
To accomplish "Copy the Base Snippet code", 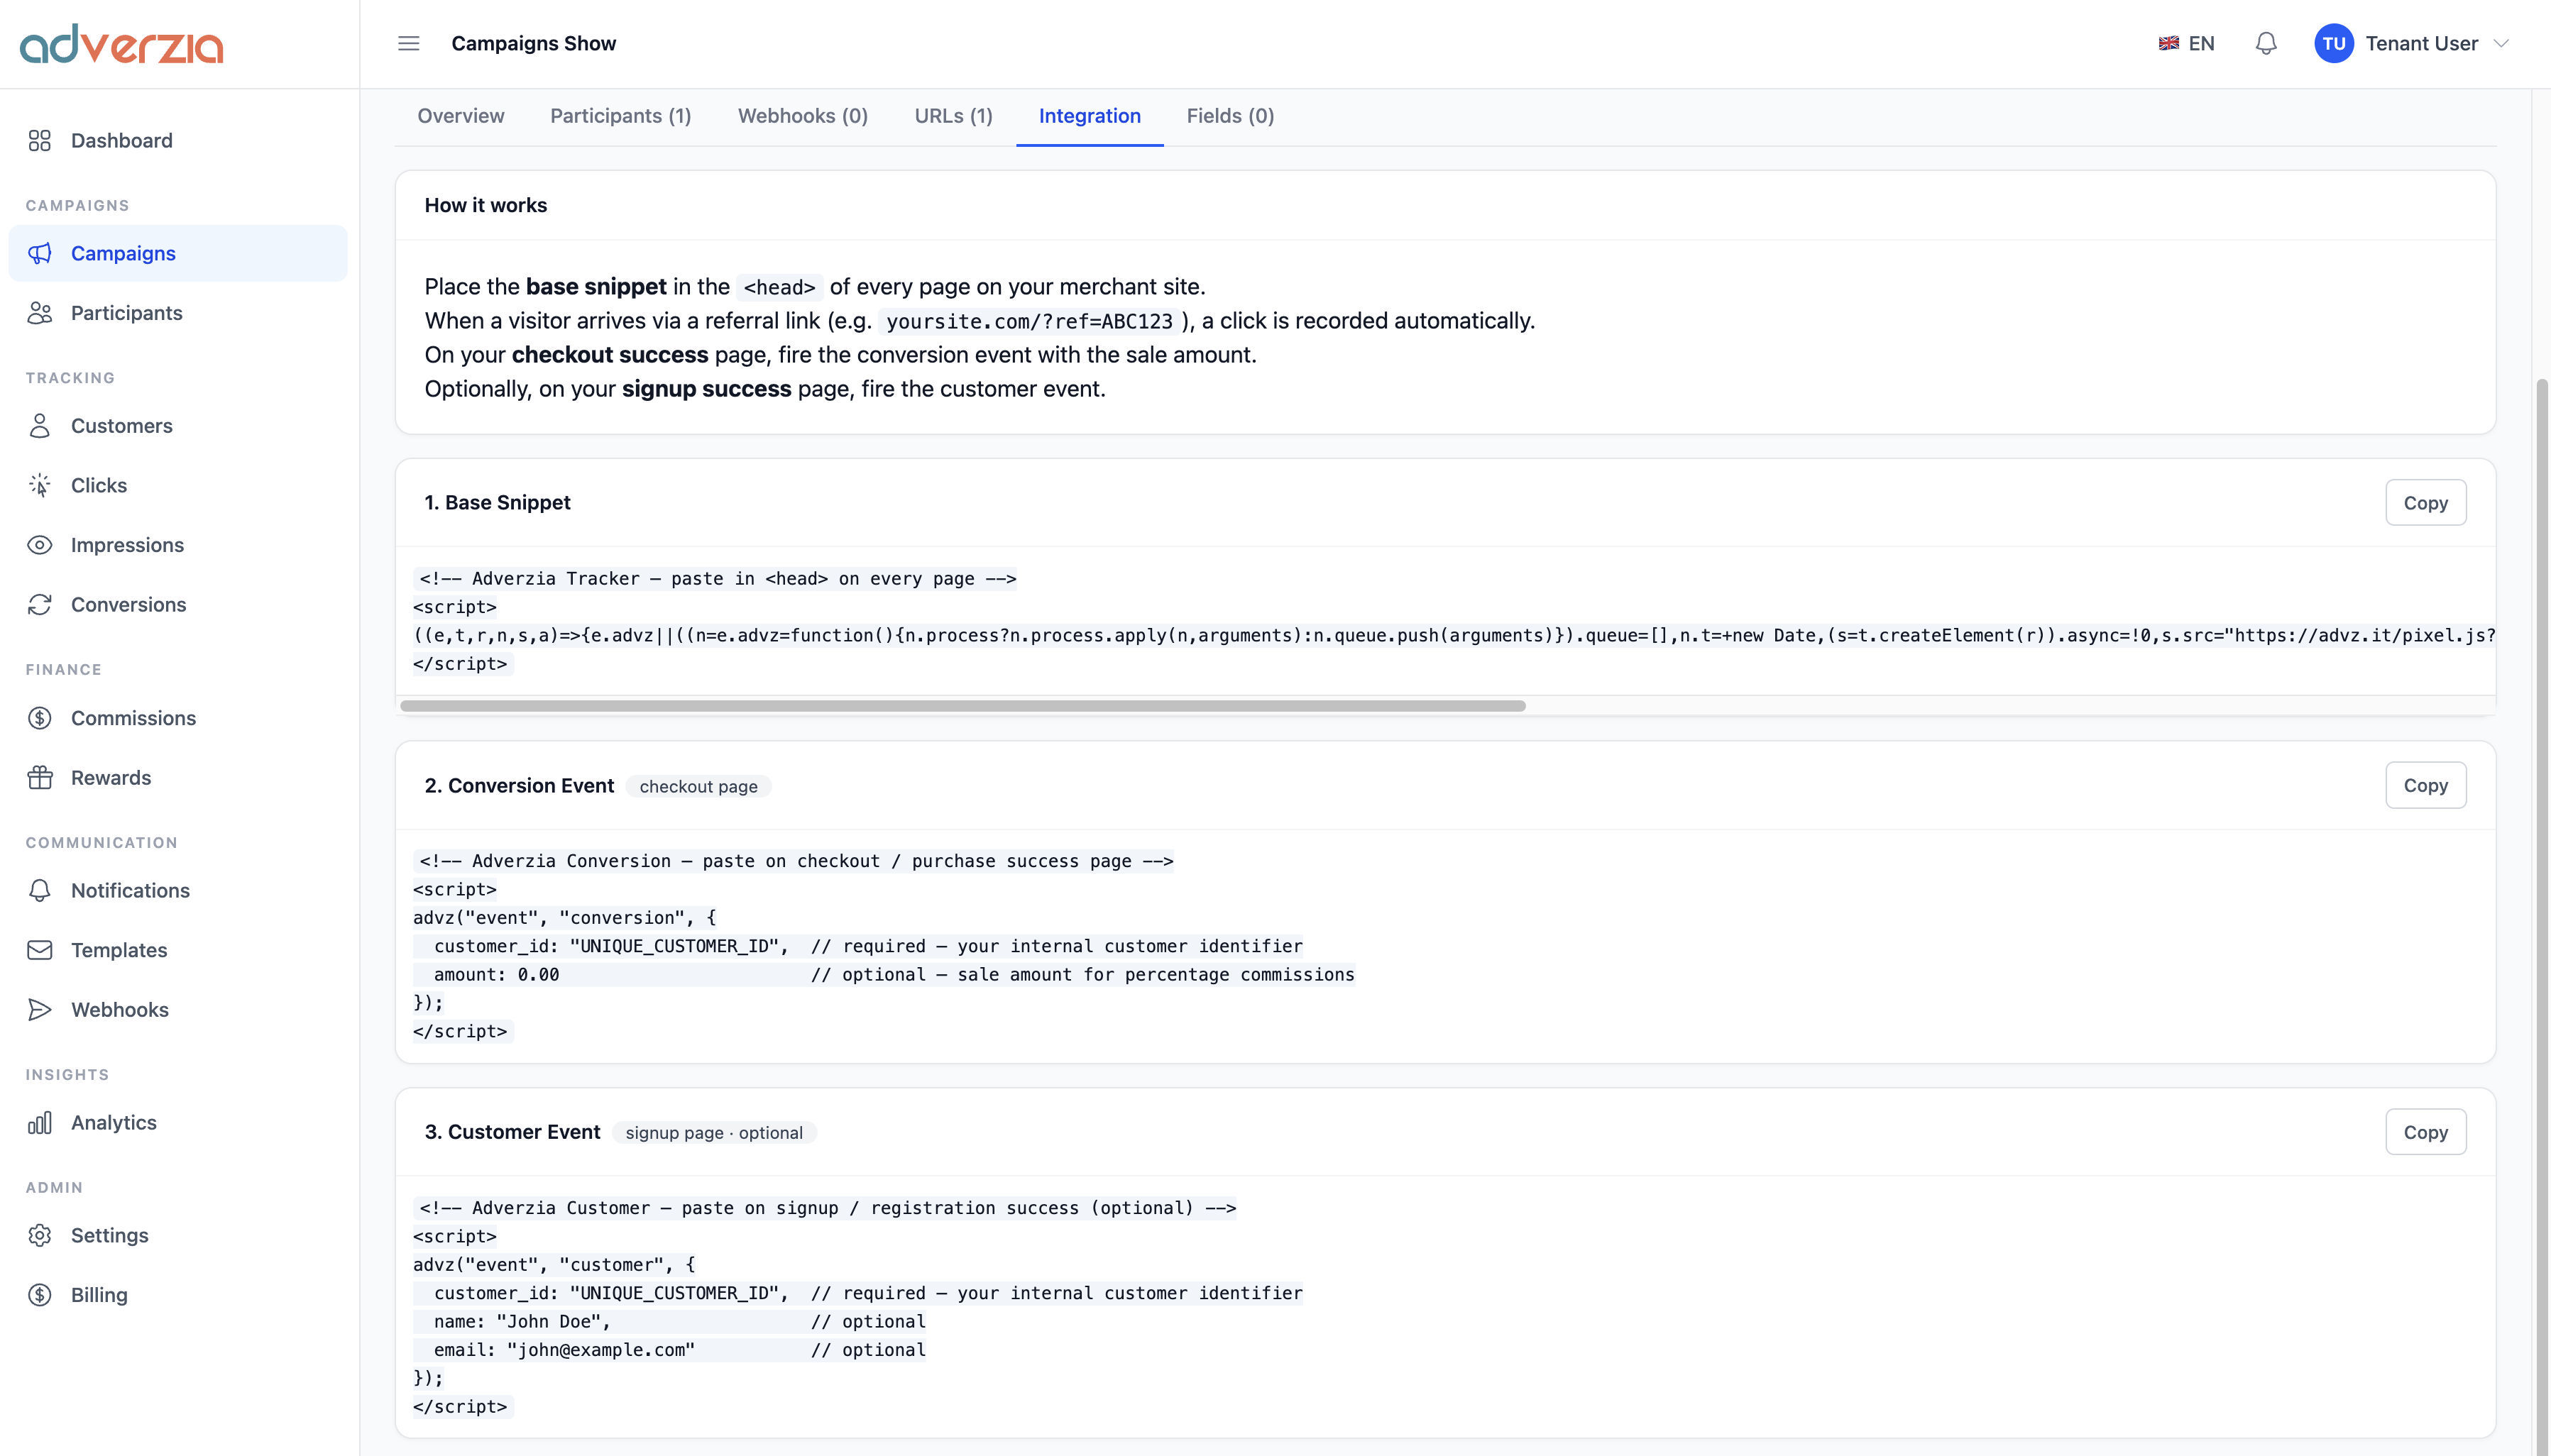I will click(2425, 503).
